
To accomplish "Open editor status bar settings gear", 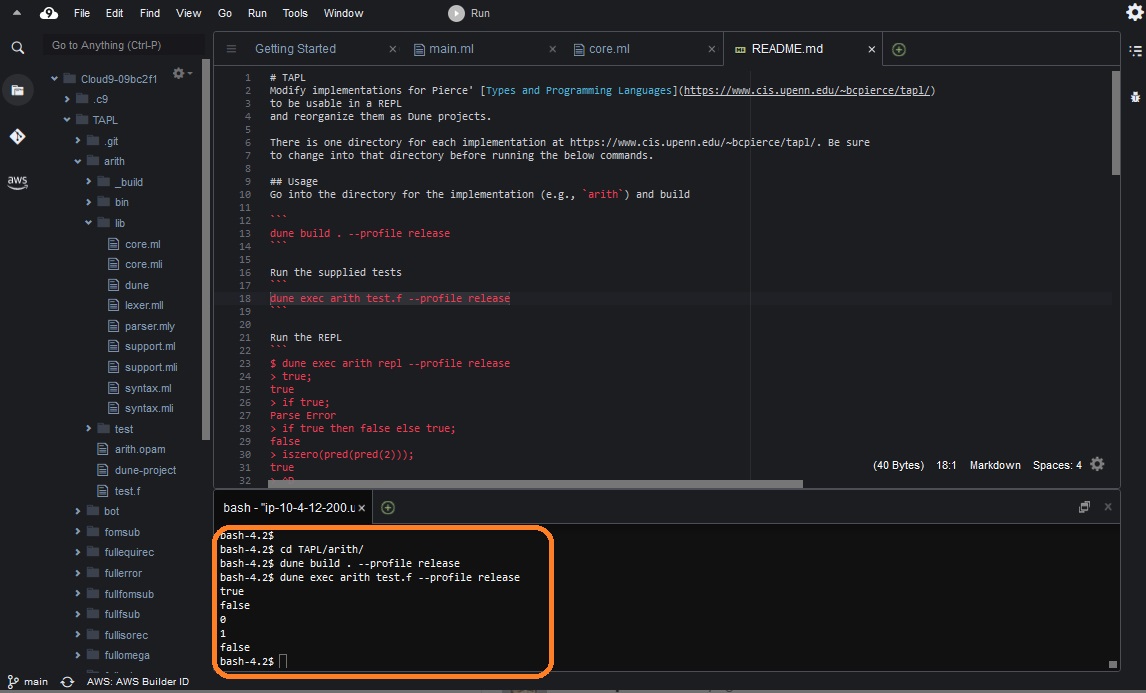I will click(x=1097, y=464).
